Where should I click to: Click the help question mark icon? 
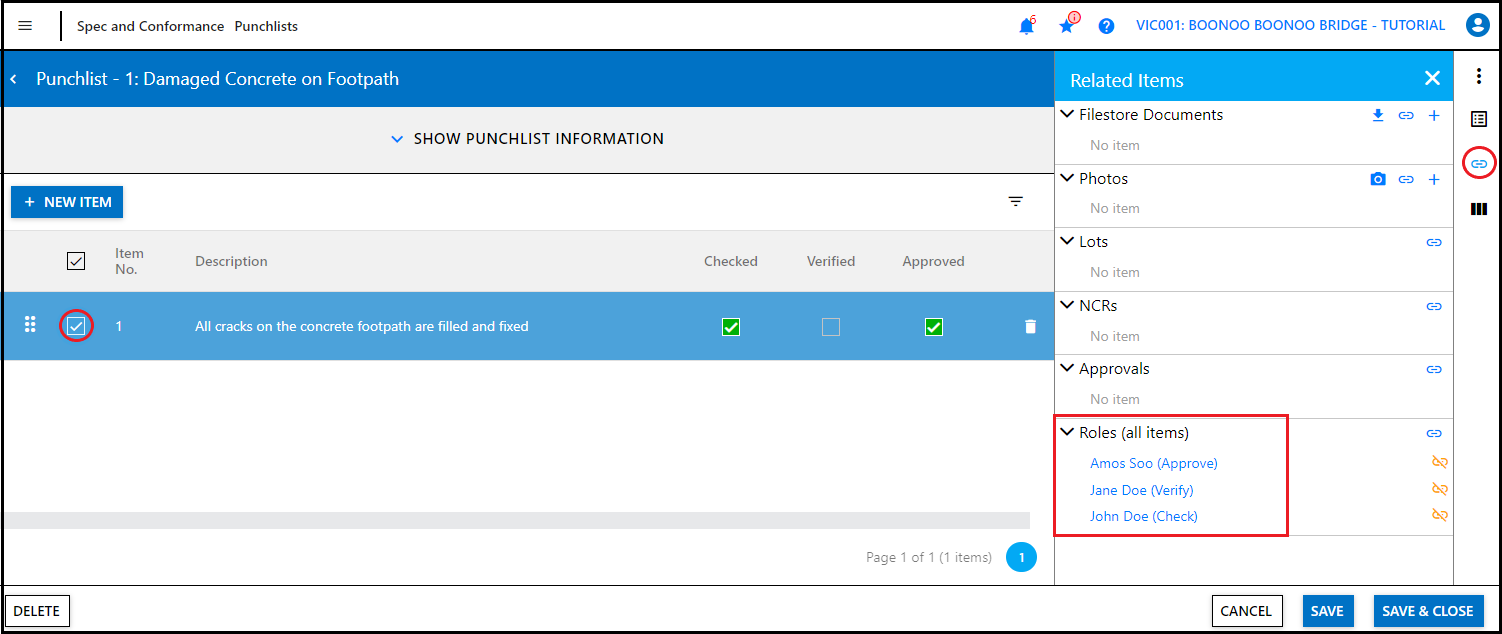pyautogui.click(x=1106, y=27)
